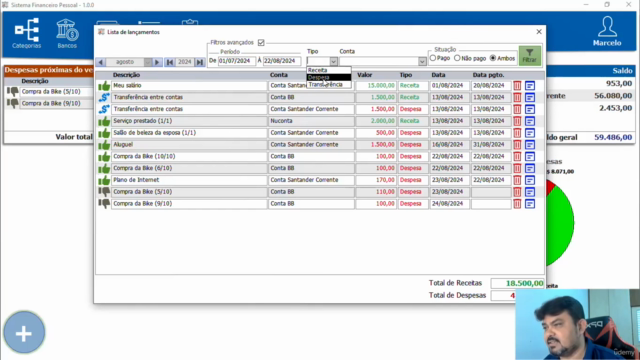Viewport: 640px width, 360px height.
Task: Select Salão de beleza da esposa (1/1) cell
Action: pyautogui.click(x=189, y=133)
